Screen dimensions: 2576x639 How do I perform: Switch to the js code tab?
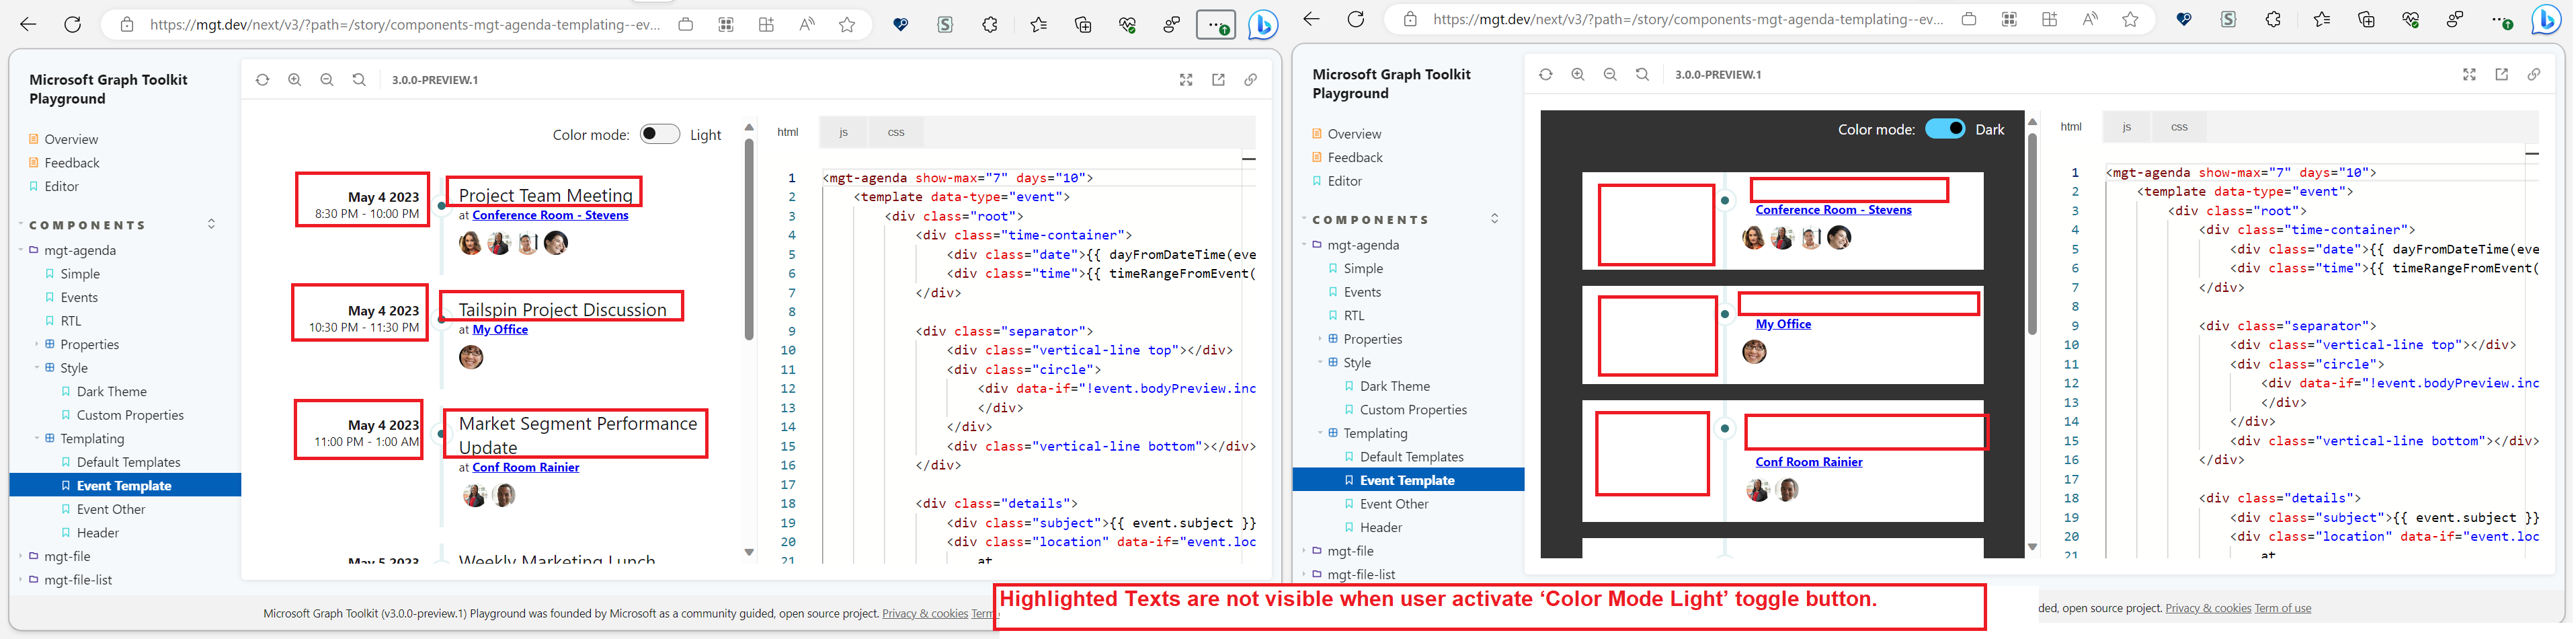tap(843, 131)
